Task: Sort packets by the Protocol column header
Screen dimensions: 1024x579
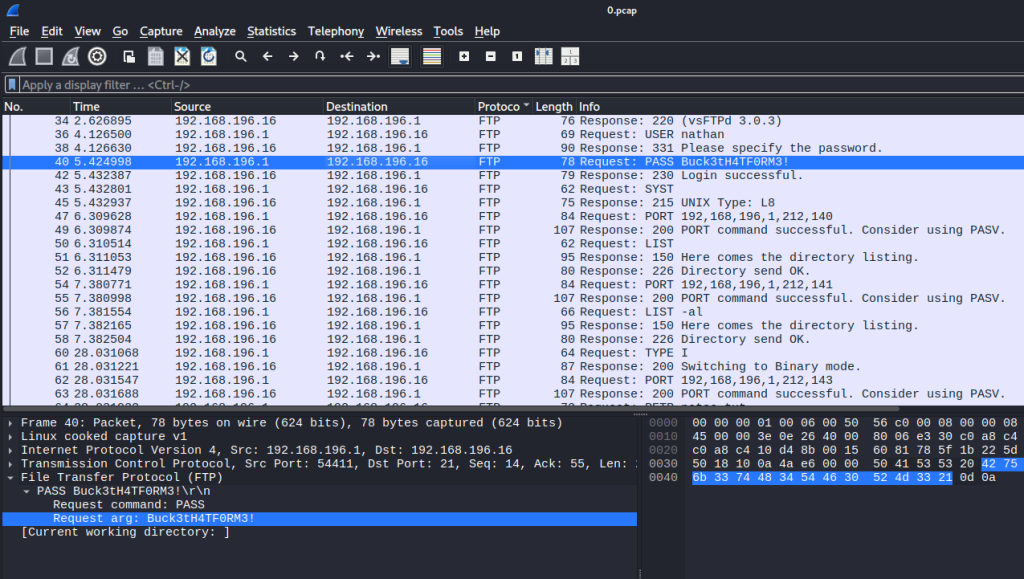Action: (499, 106)
